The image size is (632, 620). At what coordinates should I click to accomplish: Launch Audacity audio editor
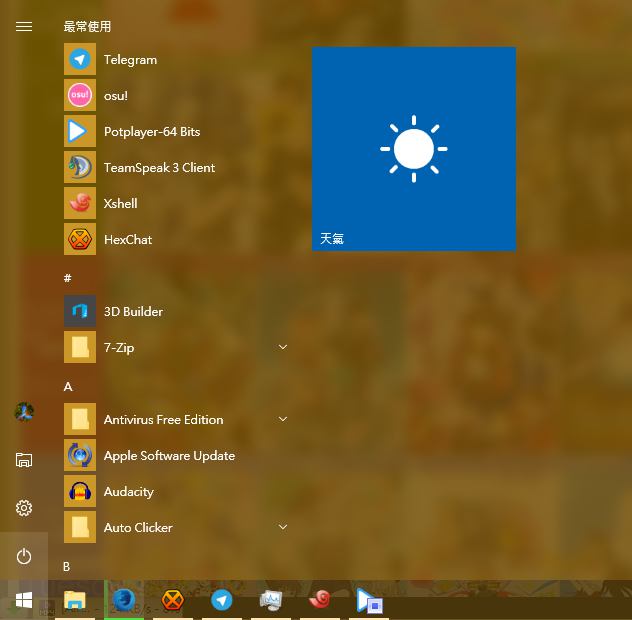pos(128,492)
